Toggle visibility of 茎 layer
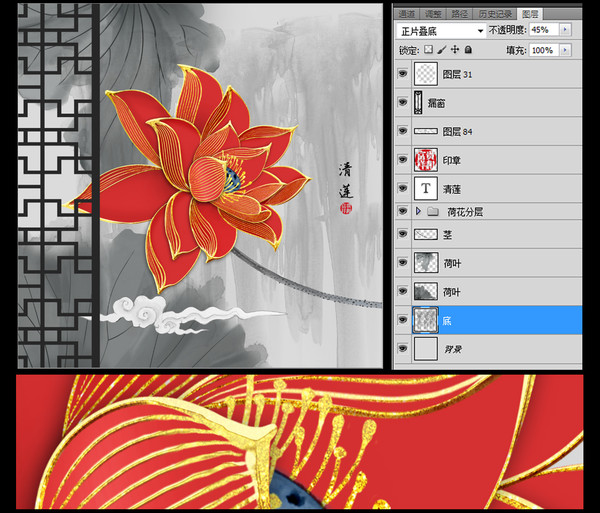600x513 pixels. point(403,233)
